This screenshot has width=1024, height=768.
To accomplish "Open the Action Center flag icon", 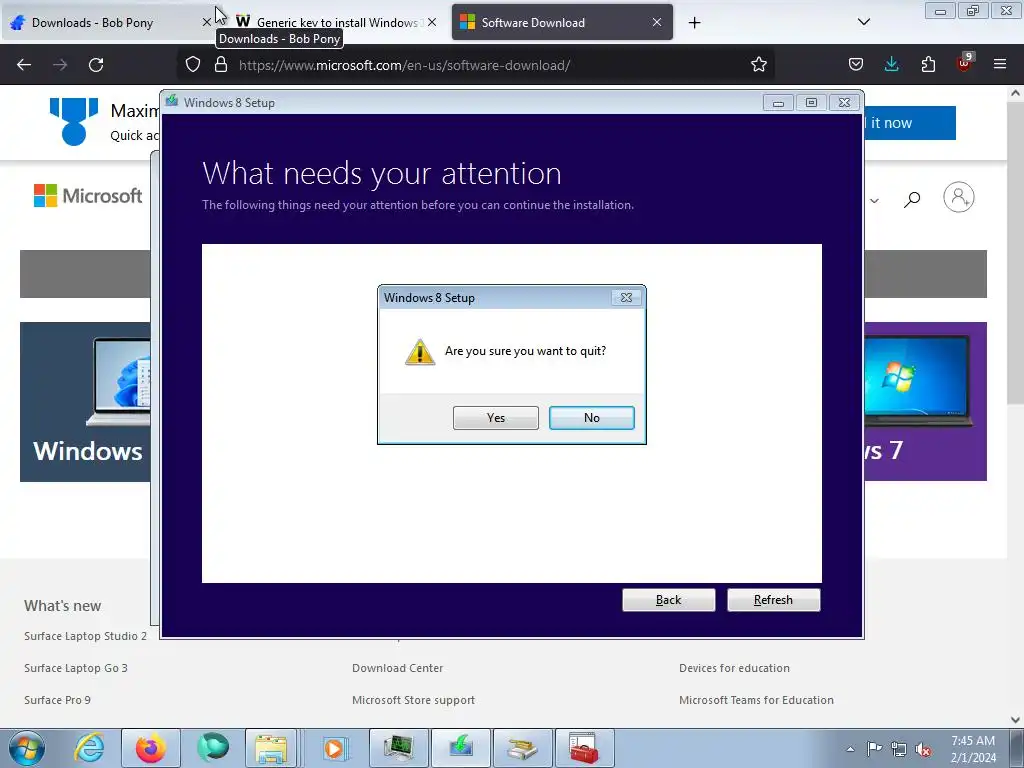I will [x=874, y=749].
